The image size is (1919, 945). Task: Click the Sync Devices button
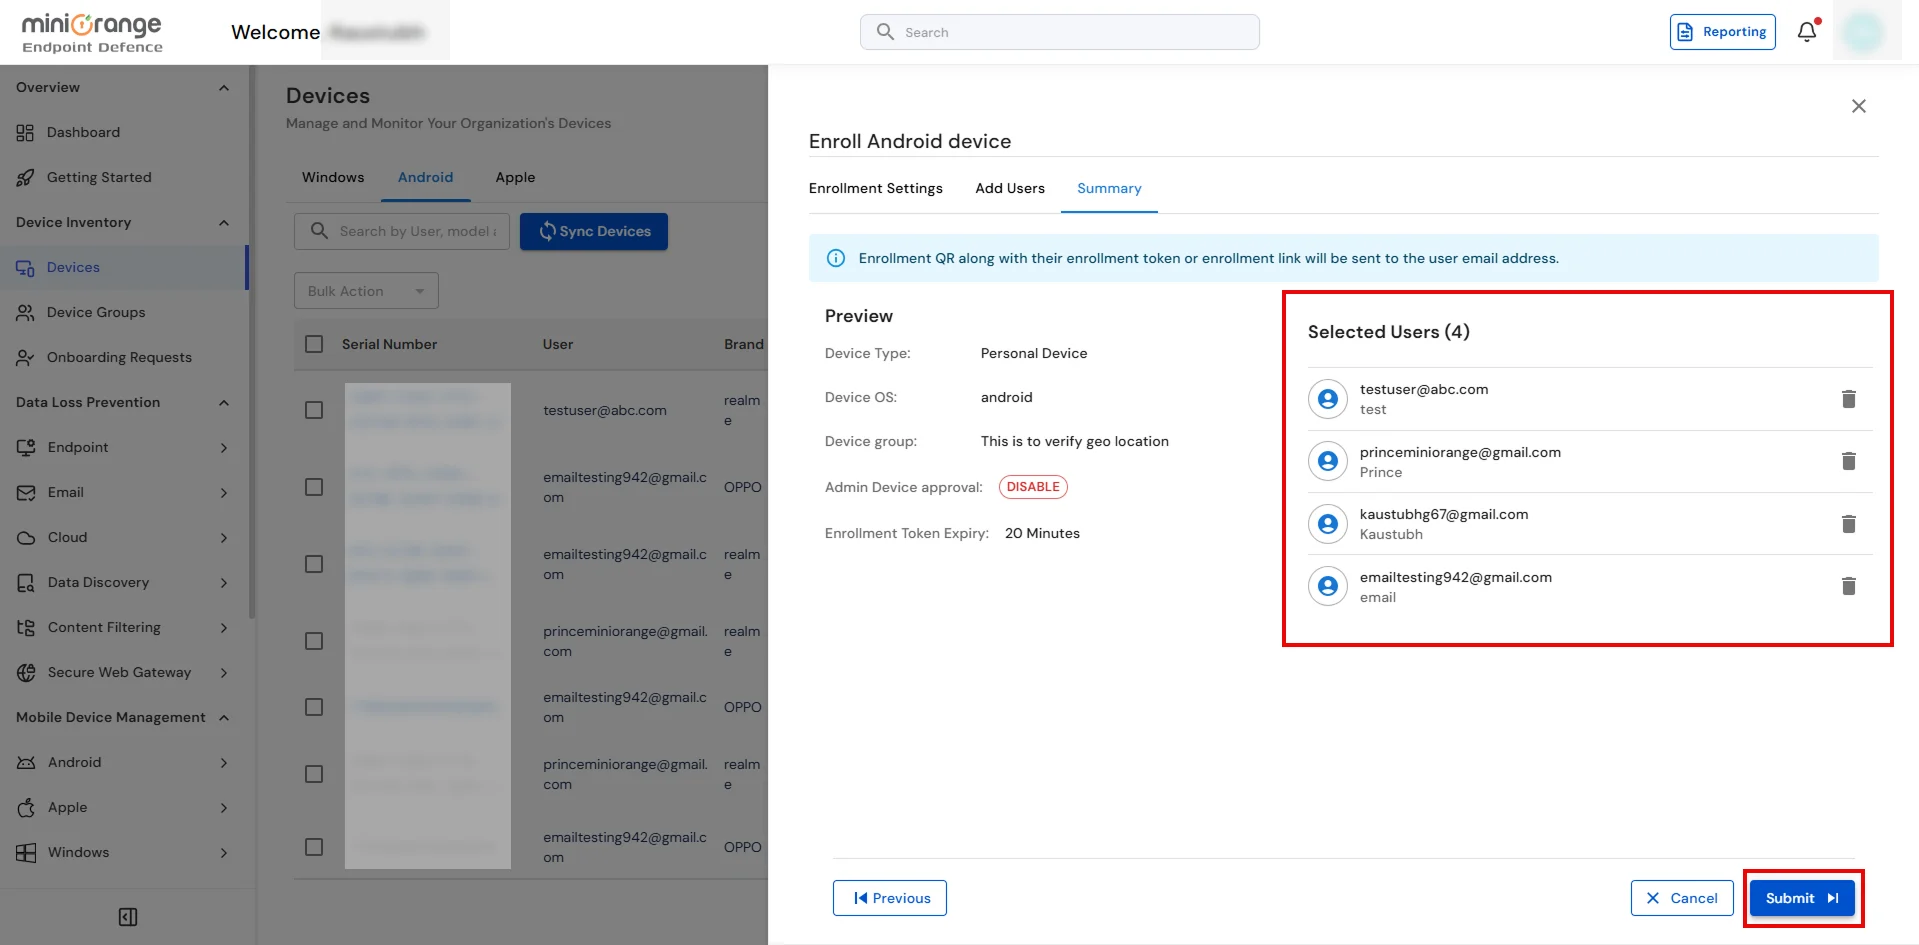(x=594, y=231)
